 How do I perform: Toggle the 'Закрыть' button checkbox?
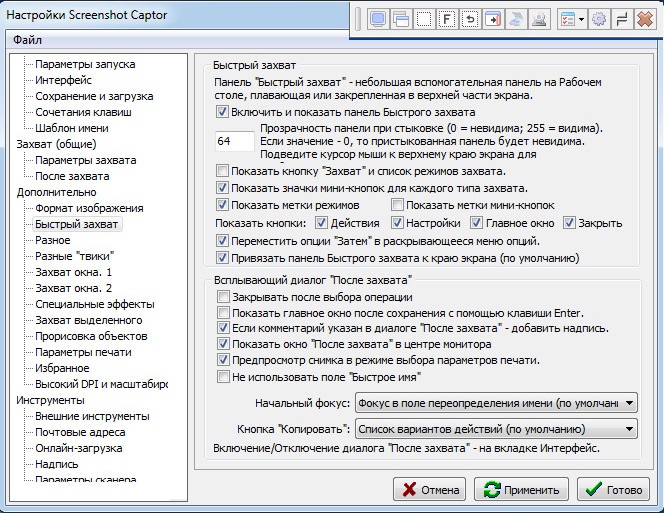[569, 223]
